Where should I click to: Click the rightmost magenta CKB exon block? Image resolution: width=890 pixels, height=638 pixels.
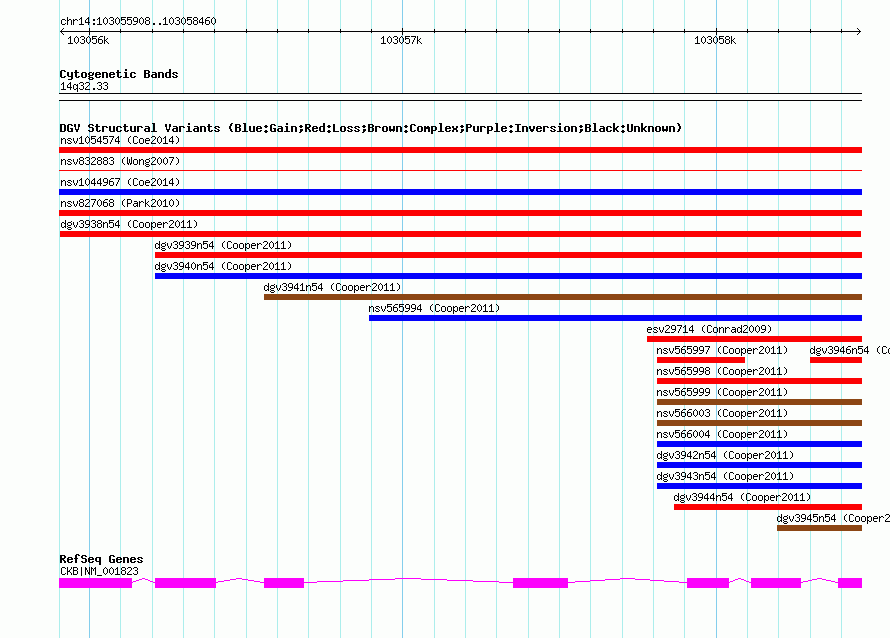[x=850, y=583]
